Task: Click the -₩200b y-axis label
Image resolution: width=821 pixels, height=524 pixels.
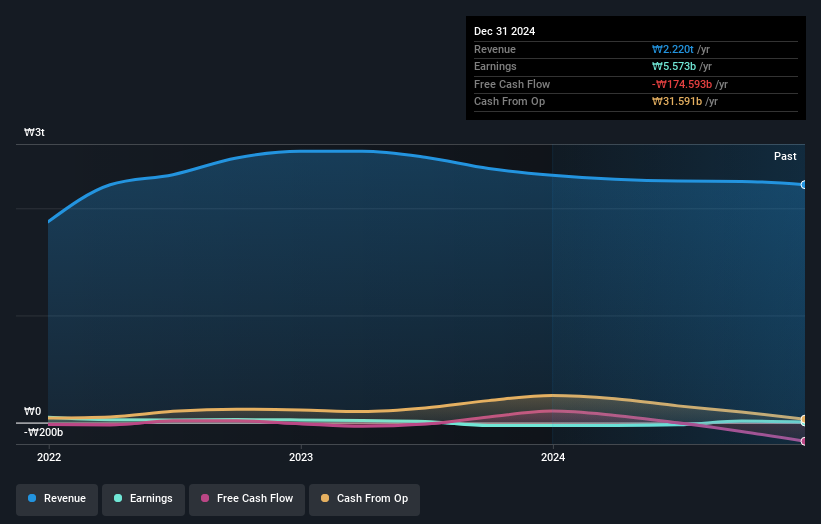Action: point(43,432)
